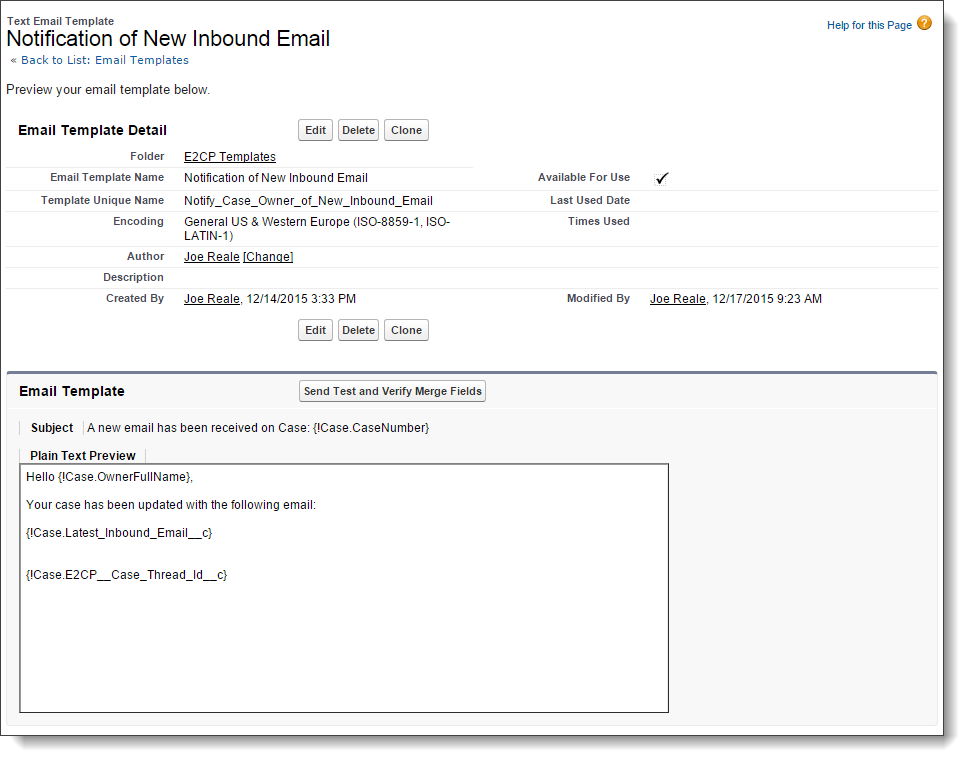Click the bottom Edit button

coord(315,330)
